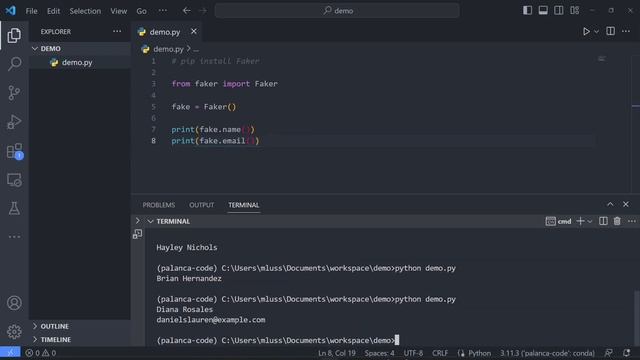Viewport: 640px width, 360px height.
Task: Select Python language mode in status bar
Action: coord(479,353)
